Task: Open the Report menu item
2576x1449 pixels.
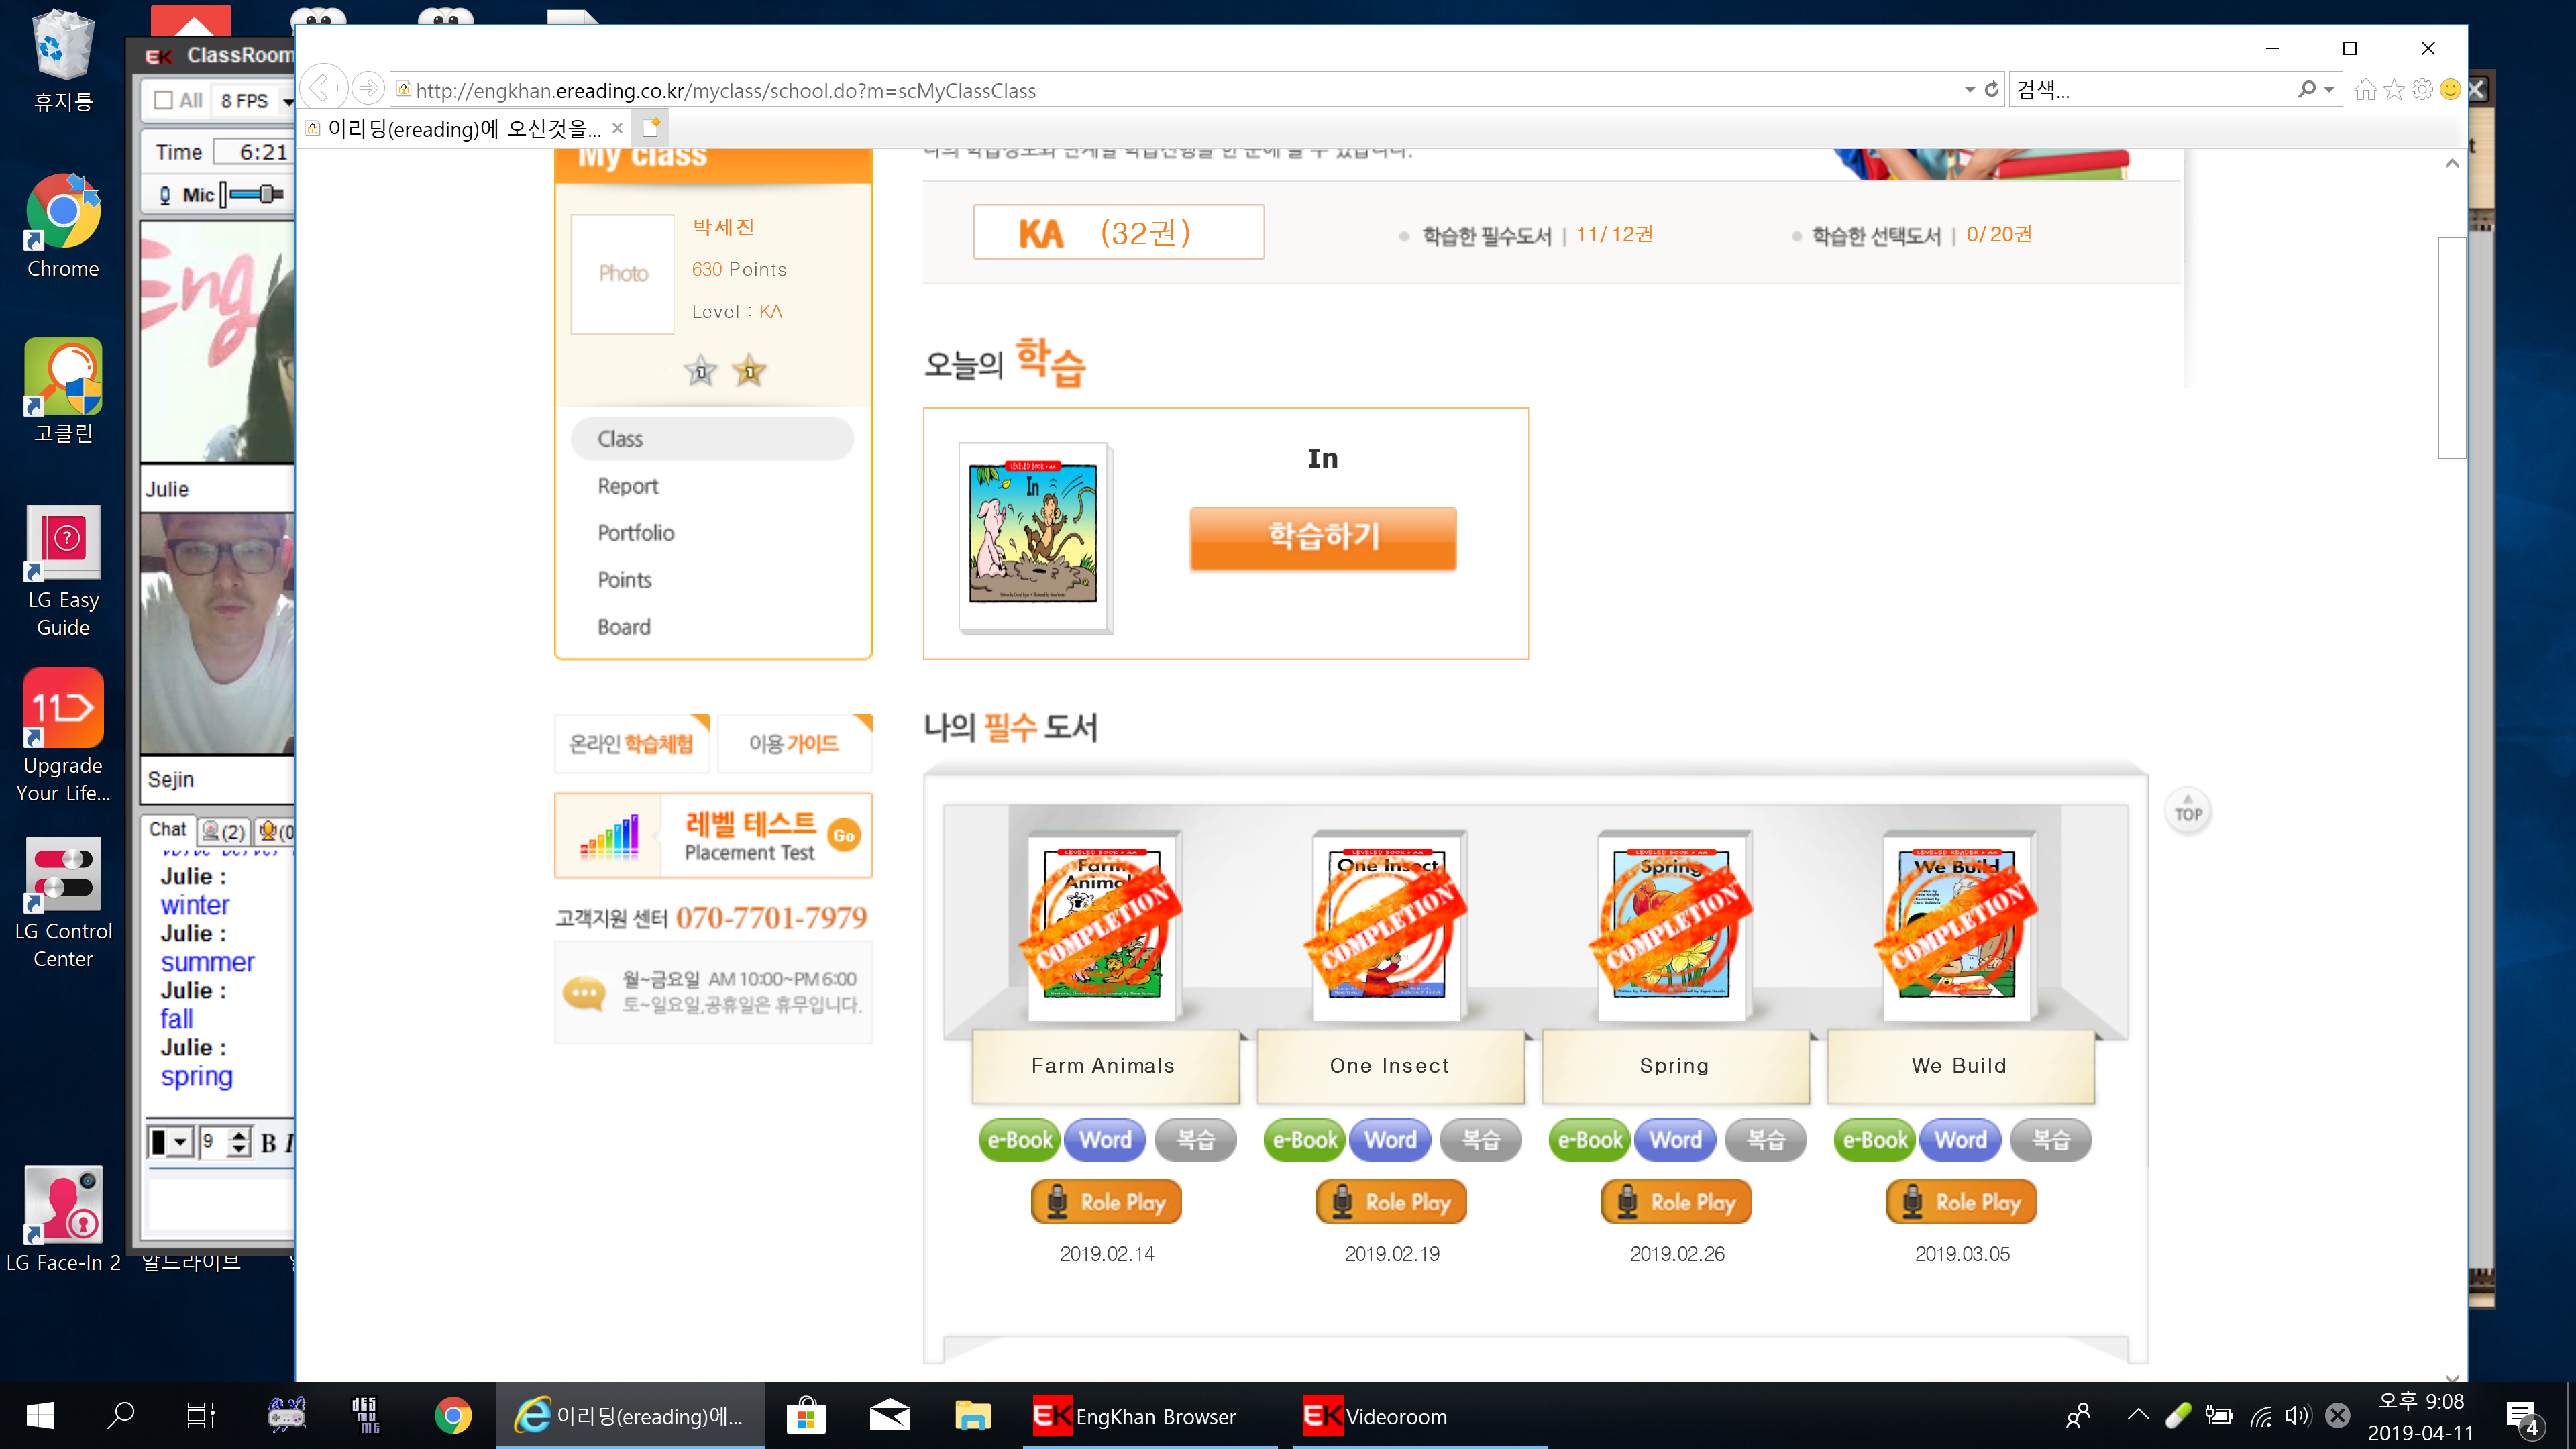Action: tap(627, 486)
